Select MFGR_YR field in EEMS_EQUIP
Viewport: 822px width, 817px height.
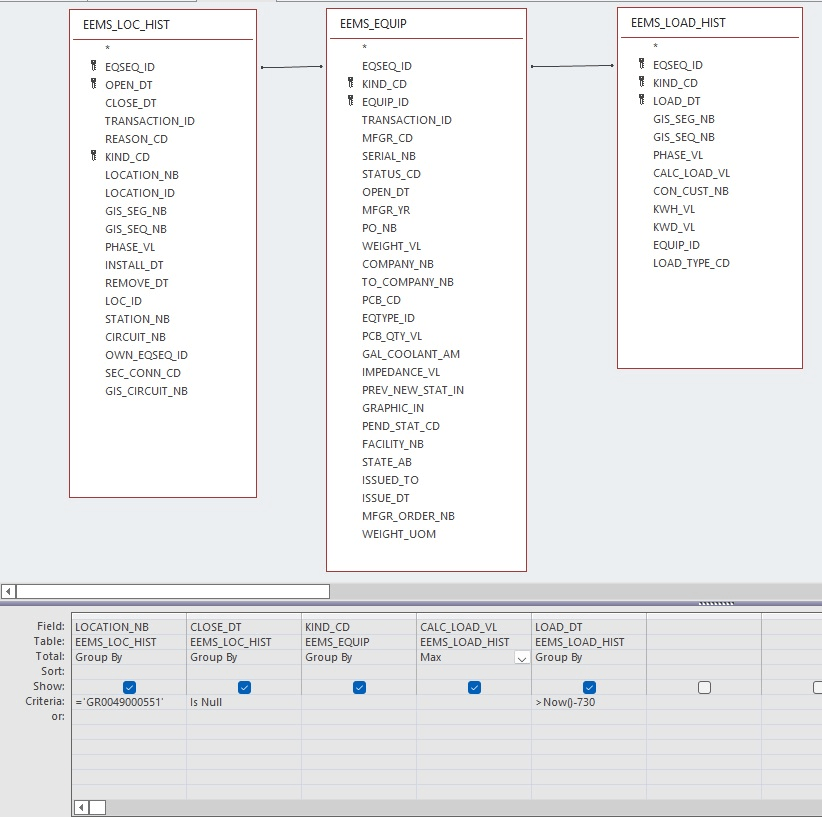pos(386,210)
